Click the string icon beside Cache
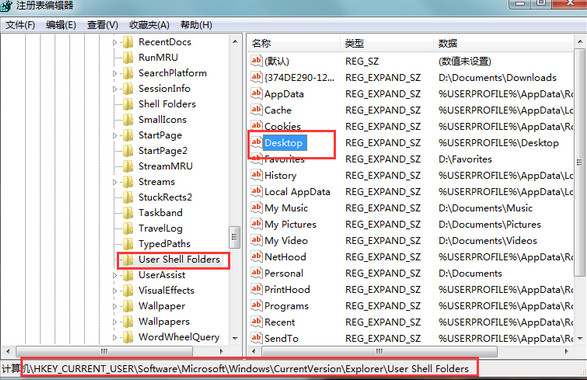Screen dimensions: 587x380 (x=256, y=110)
